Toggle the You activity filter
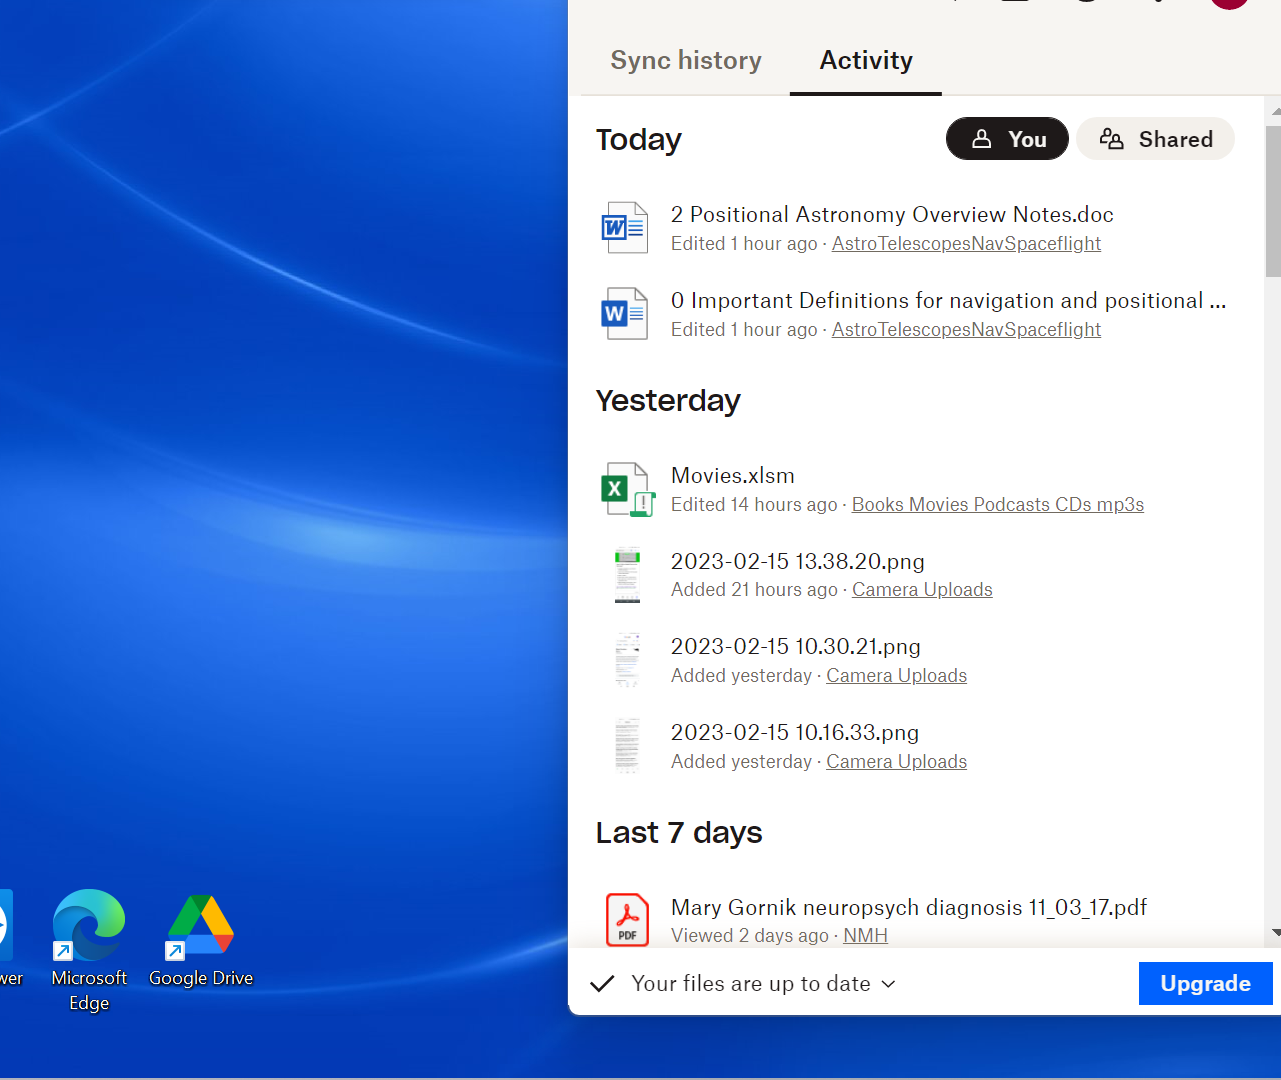Viewport: 1281px width, 1080px height. [x=1007, y=139]
